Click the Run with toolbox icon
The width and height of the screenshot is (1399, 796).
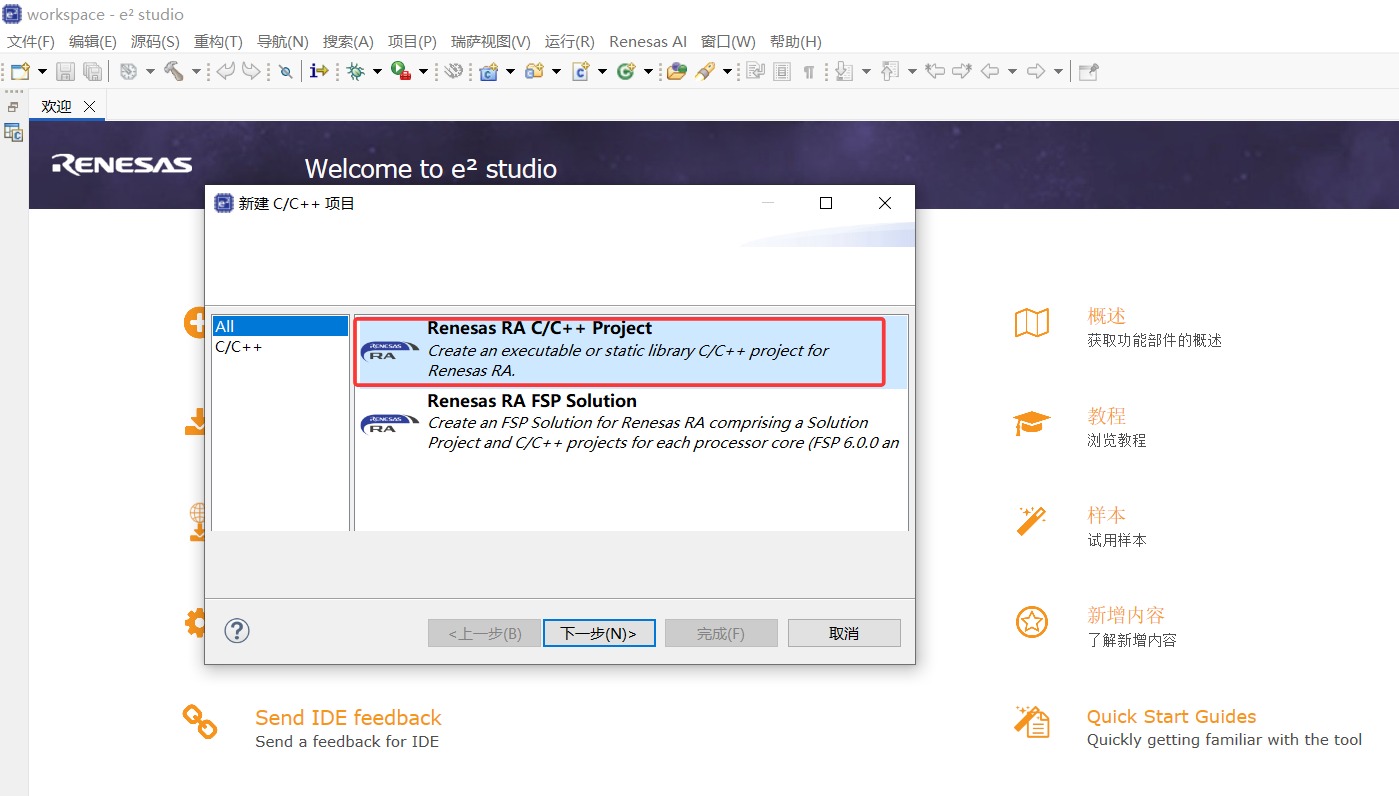point(401,71)
